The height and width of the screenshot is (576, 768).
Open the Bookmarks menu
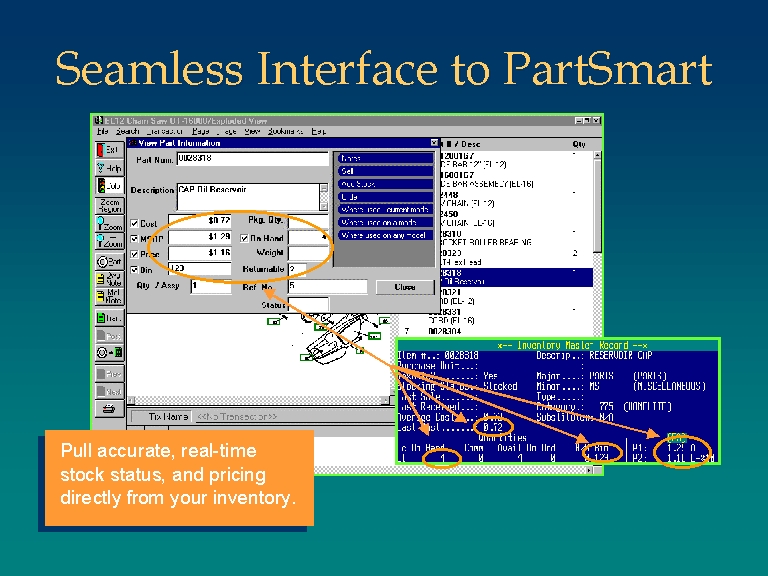pos(285,131)
